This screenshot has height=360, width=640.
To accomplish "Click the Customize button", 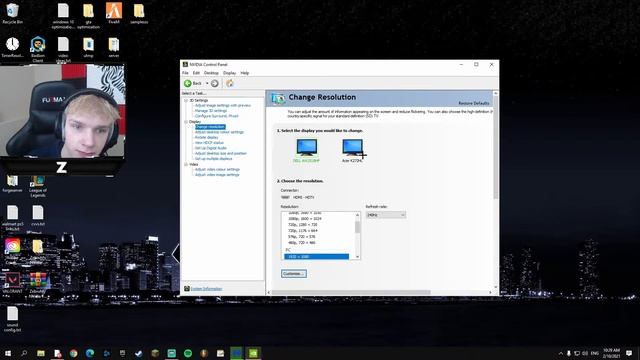I will [293, 273].
